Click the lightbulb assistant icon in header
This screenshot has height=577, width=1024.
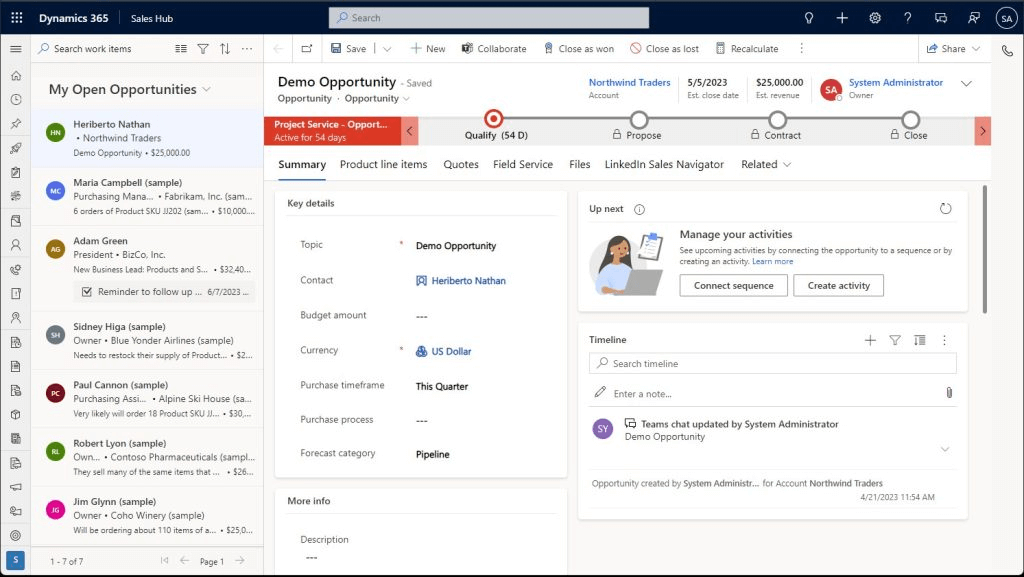click(809, 18)
